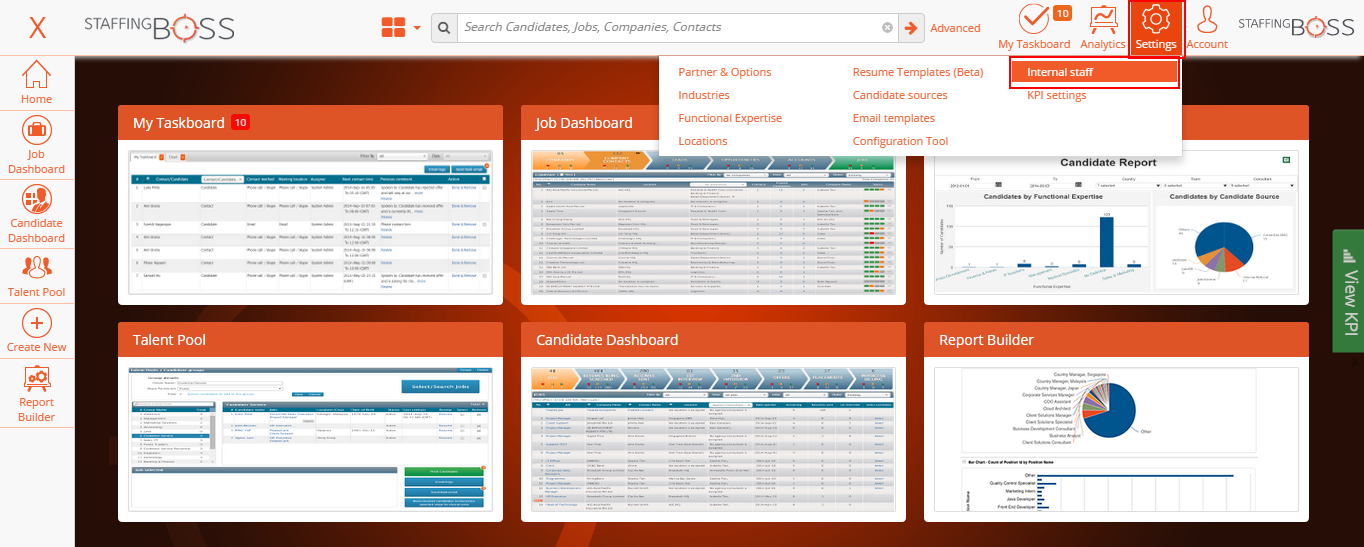The height and width of the screenshot is (547, 1364).
Task: Open Job Dashboard from the sidebar
Action: click(37, 147)
